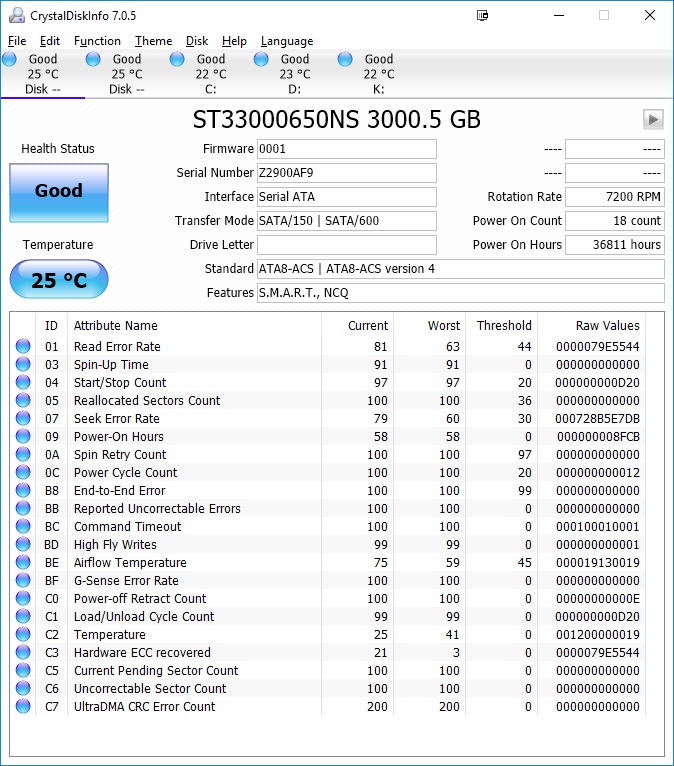Switch to the C: drive tab
This screenshot has width=674, height=766.
tap(211, 74)
